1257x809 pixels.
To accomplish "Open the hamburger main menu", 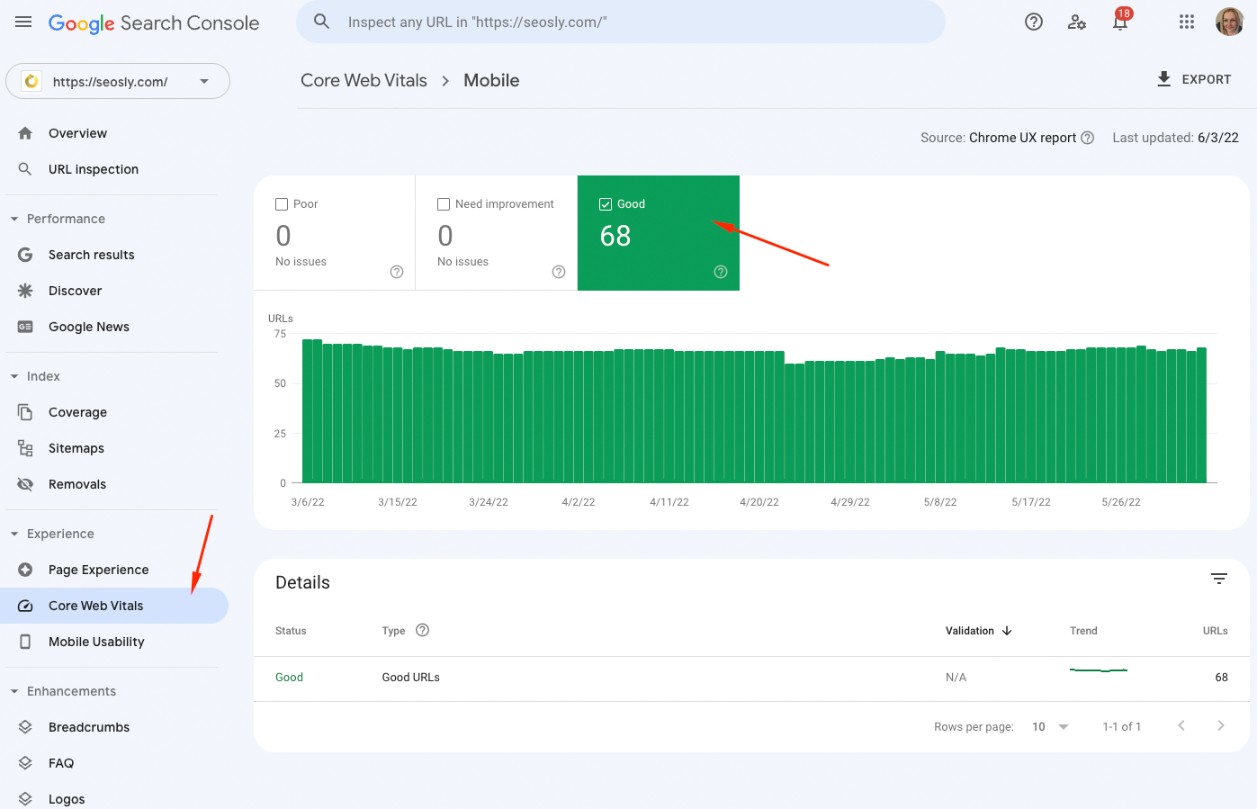I will point(23,22).
